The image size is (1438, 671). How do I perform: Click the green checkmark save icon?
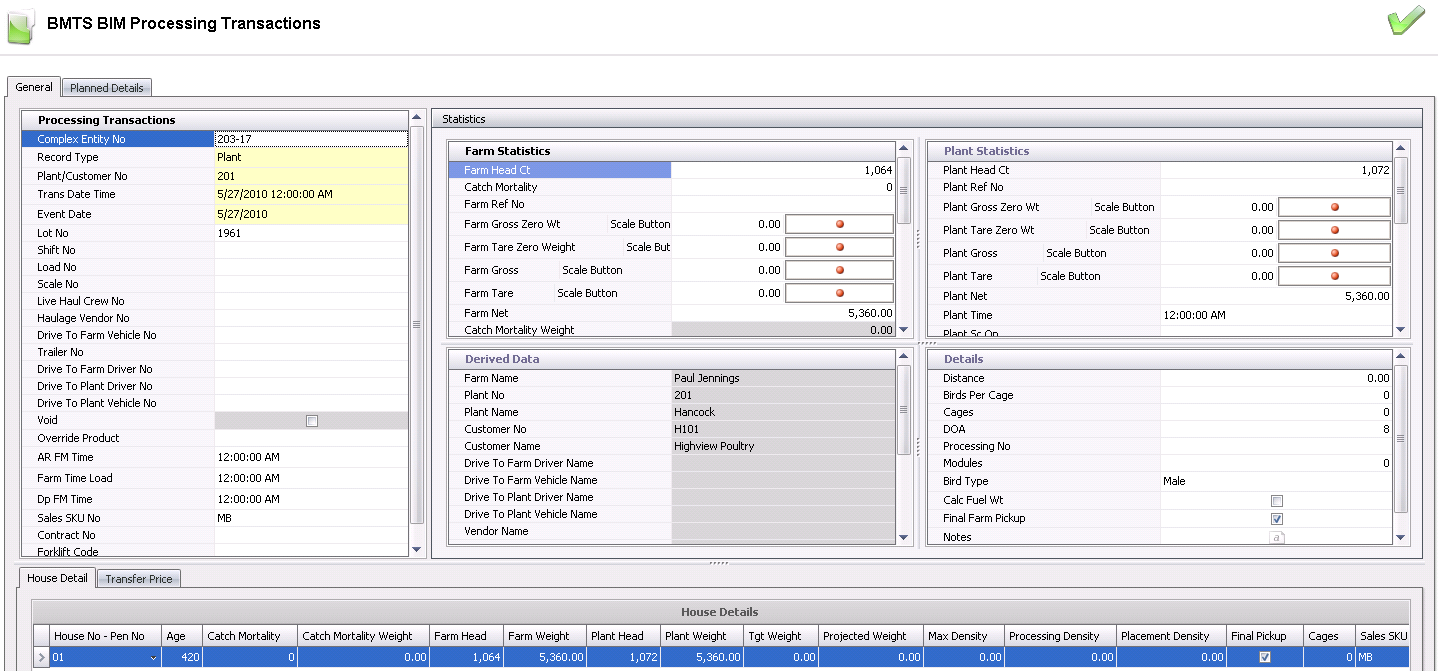pyautogui.click(x=1406, y=21)
